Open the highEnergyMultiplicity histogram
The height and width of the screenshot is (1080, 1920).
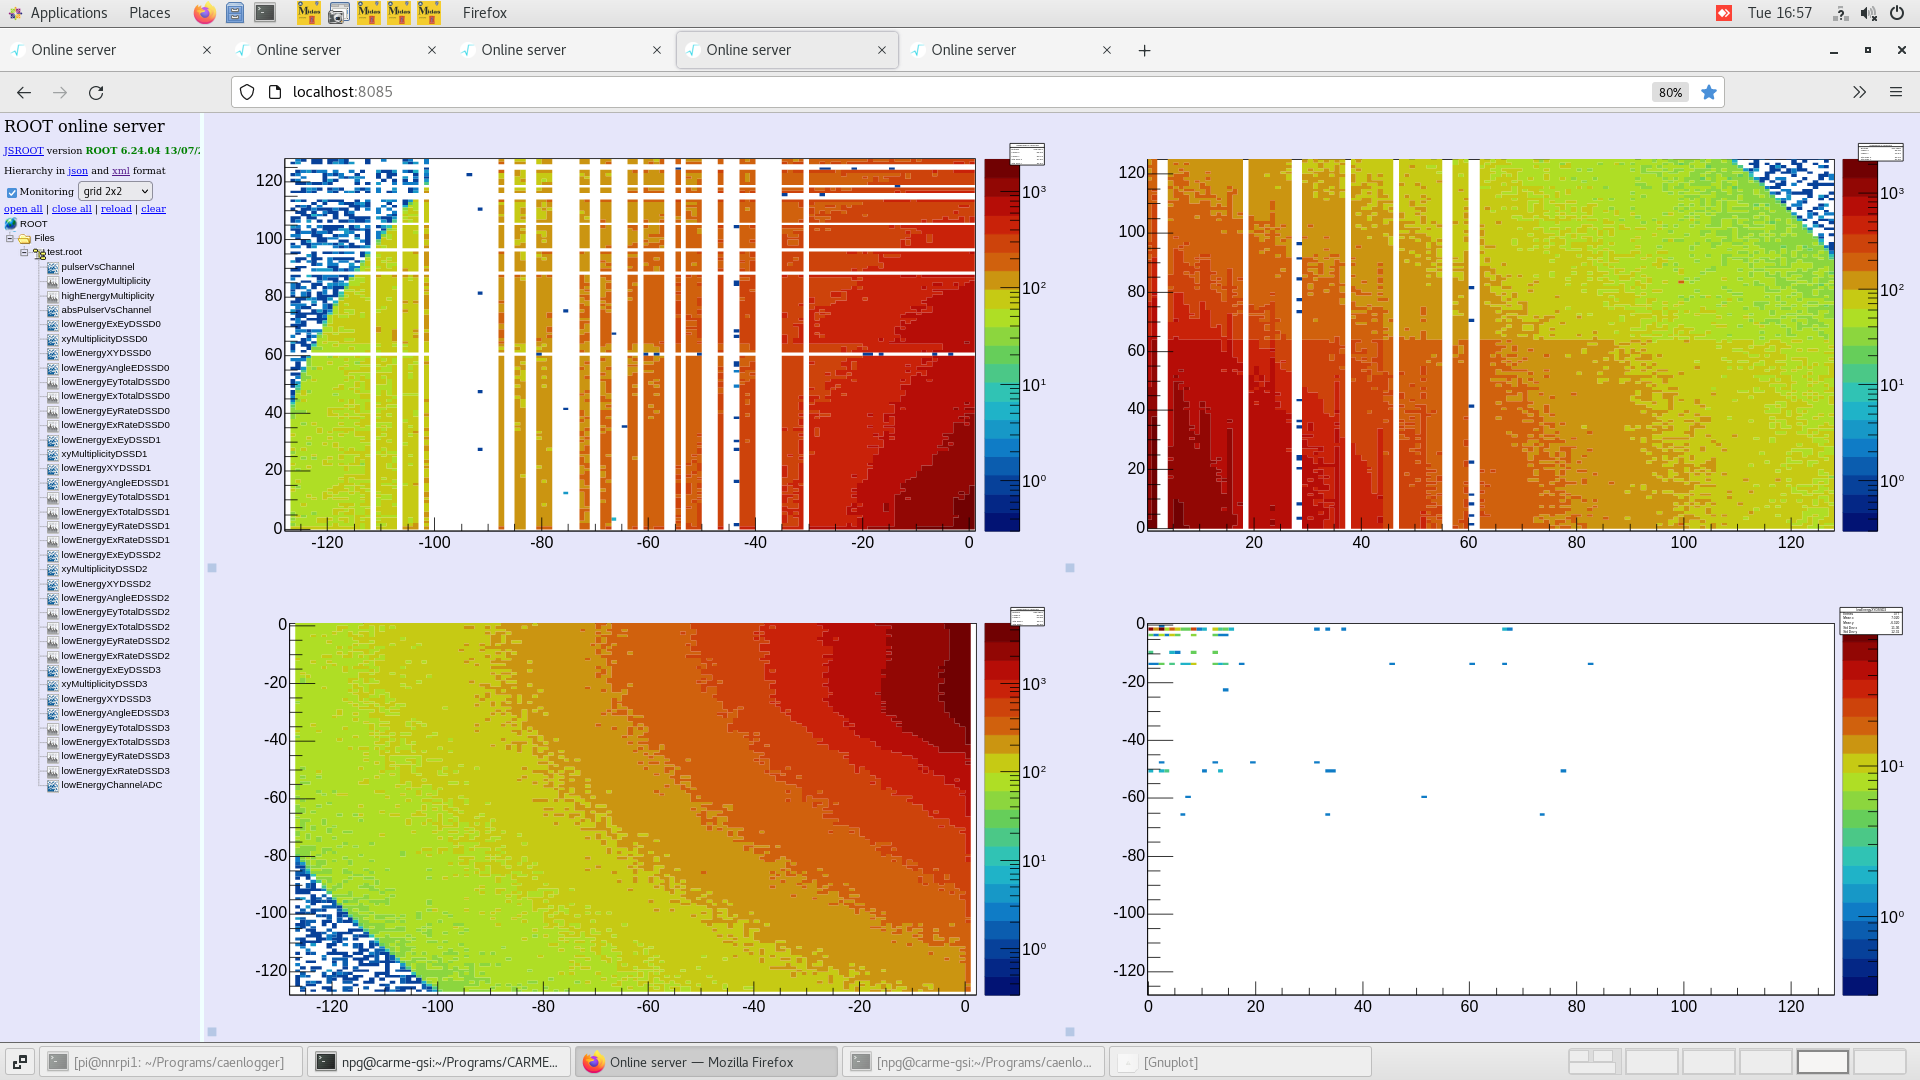(x=105, y=295)
